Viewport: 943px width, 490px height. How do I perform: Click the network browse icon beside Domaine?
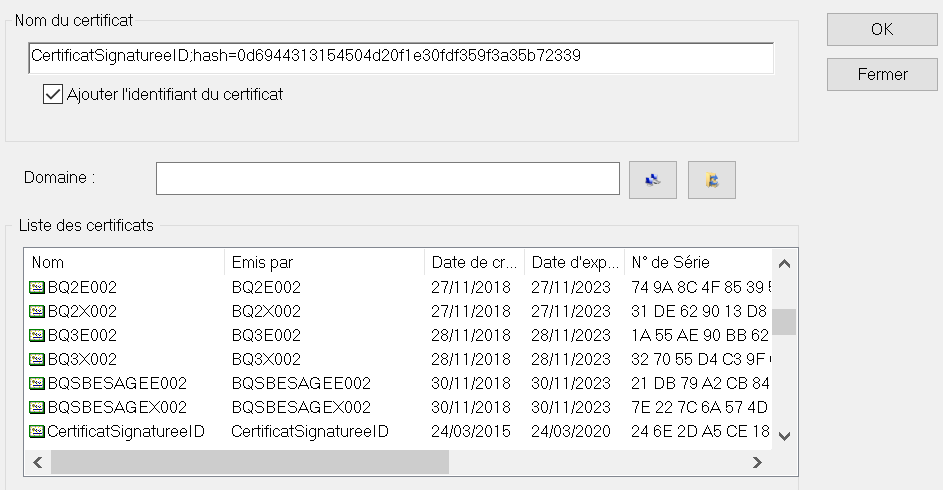pos(653,180)
